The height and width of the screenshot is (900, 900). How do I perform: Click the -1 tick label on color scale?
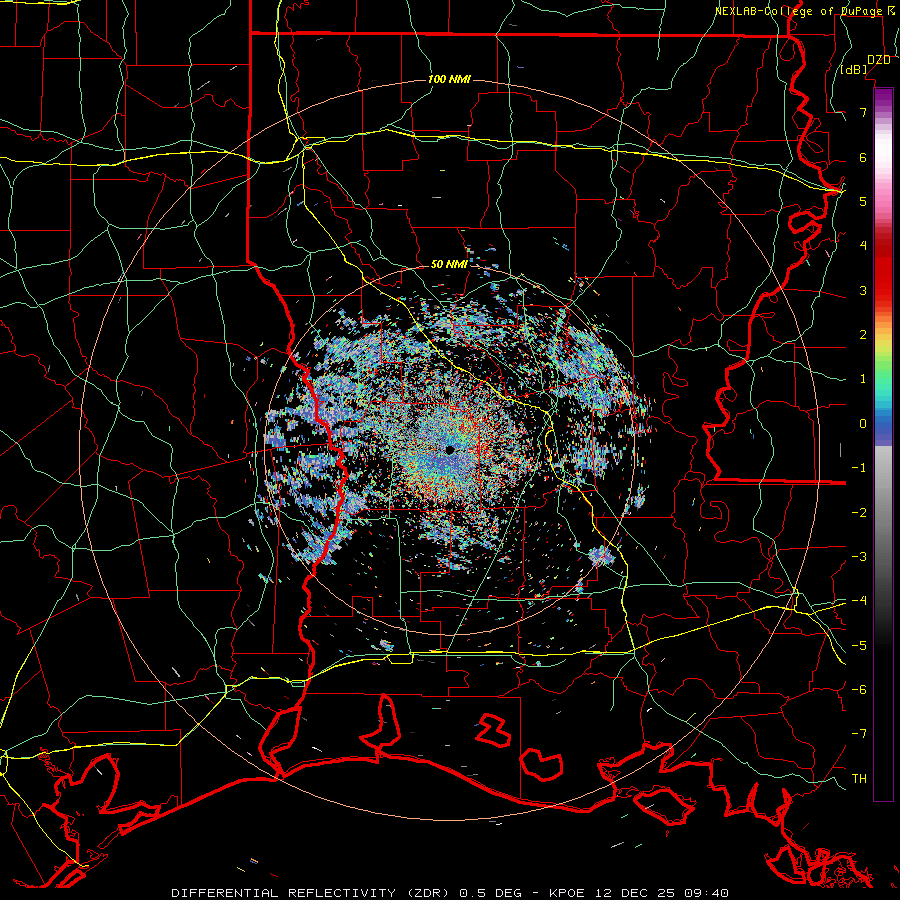(859, 468)
